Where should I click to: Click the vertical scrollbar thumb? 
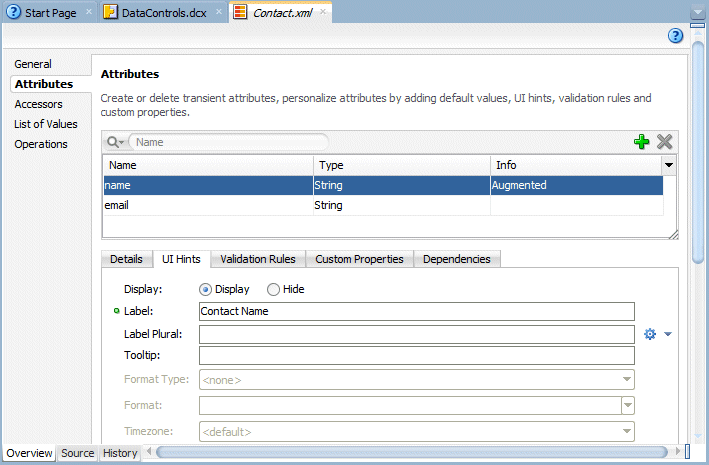click(x=698, y=152)
